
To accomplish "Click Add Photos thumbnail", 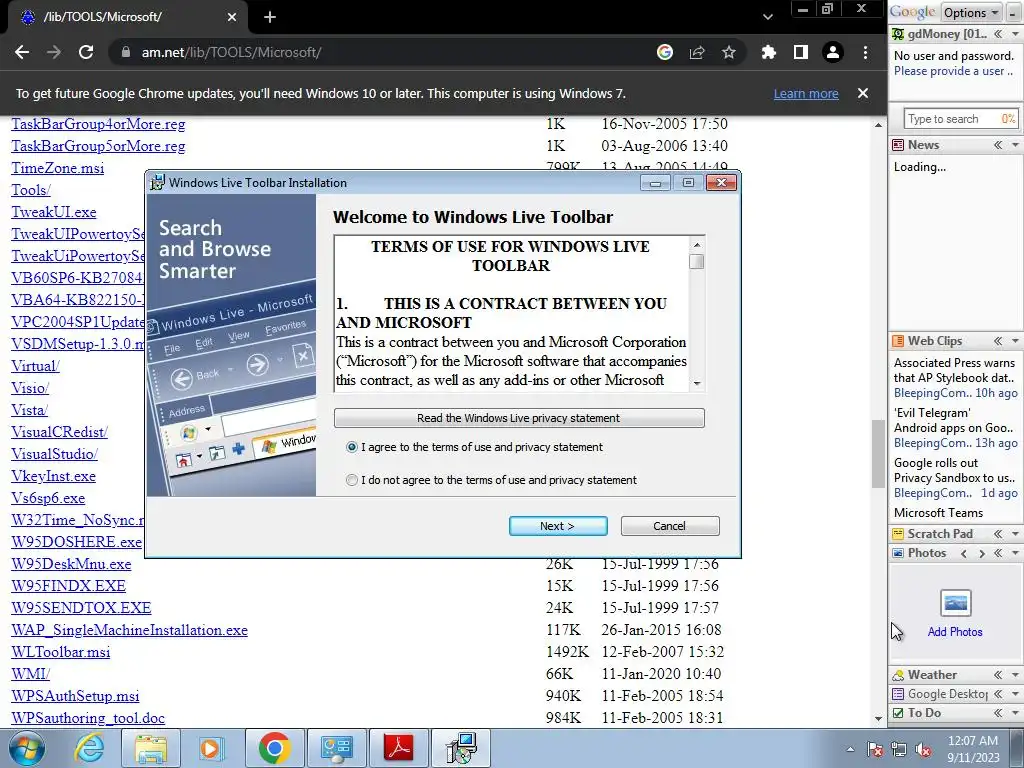I will click(955, 603).
